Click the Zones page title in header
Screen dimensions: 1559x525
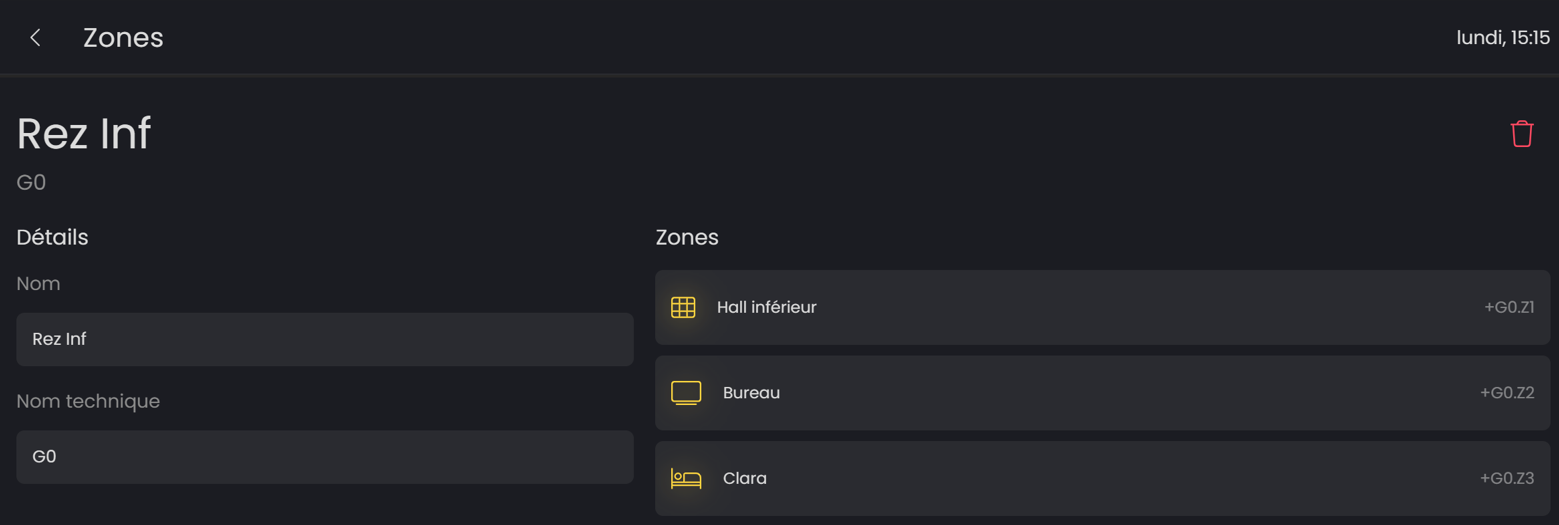click(123, 38)
